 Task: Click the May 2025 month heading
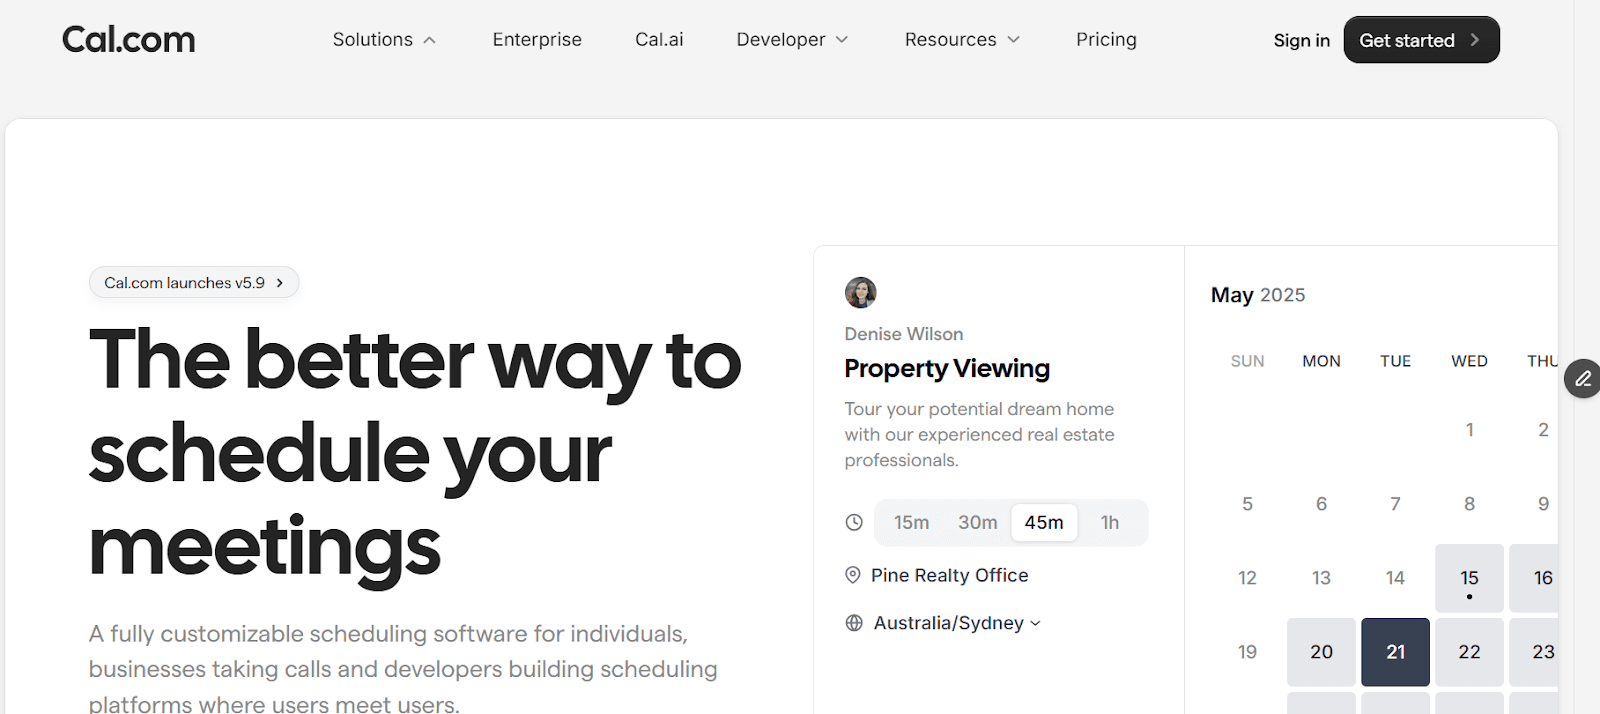(1258, 295)
